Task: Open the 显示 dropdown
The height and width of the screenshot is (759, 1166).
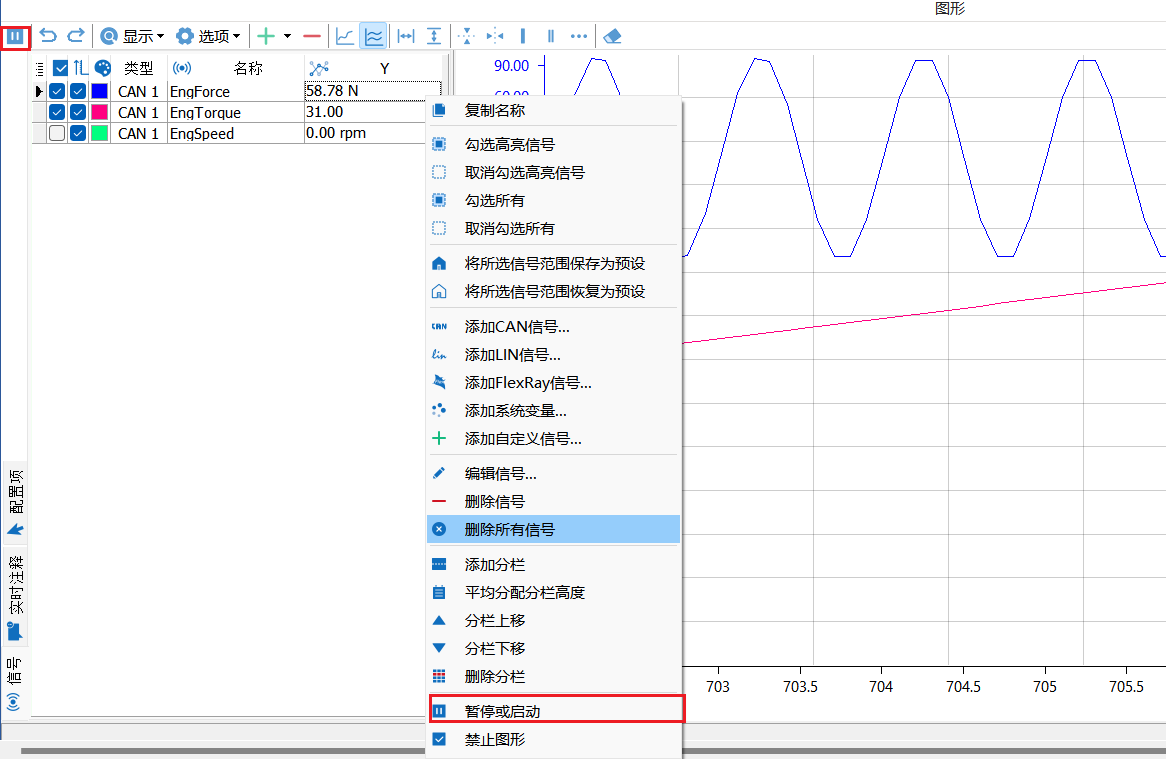Action: (132, 36)
